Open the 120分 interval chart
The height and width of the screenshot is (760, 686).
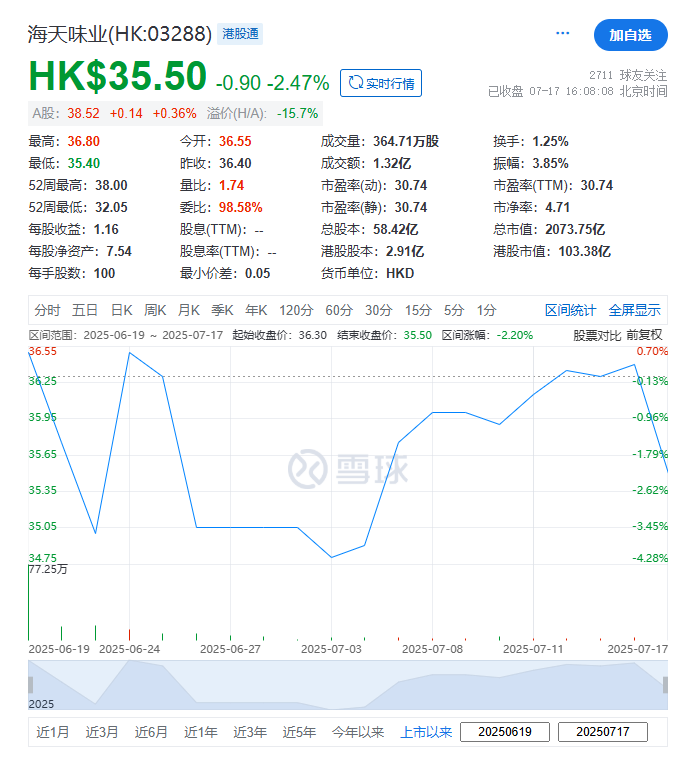point(296,310)
